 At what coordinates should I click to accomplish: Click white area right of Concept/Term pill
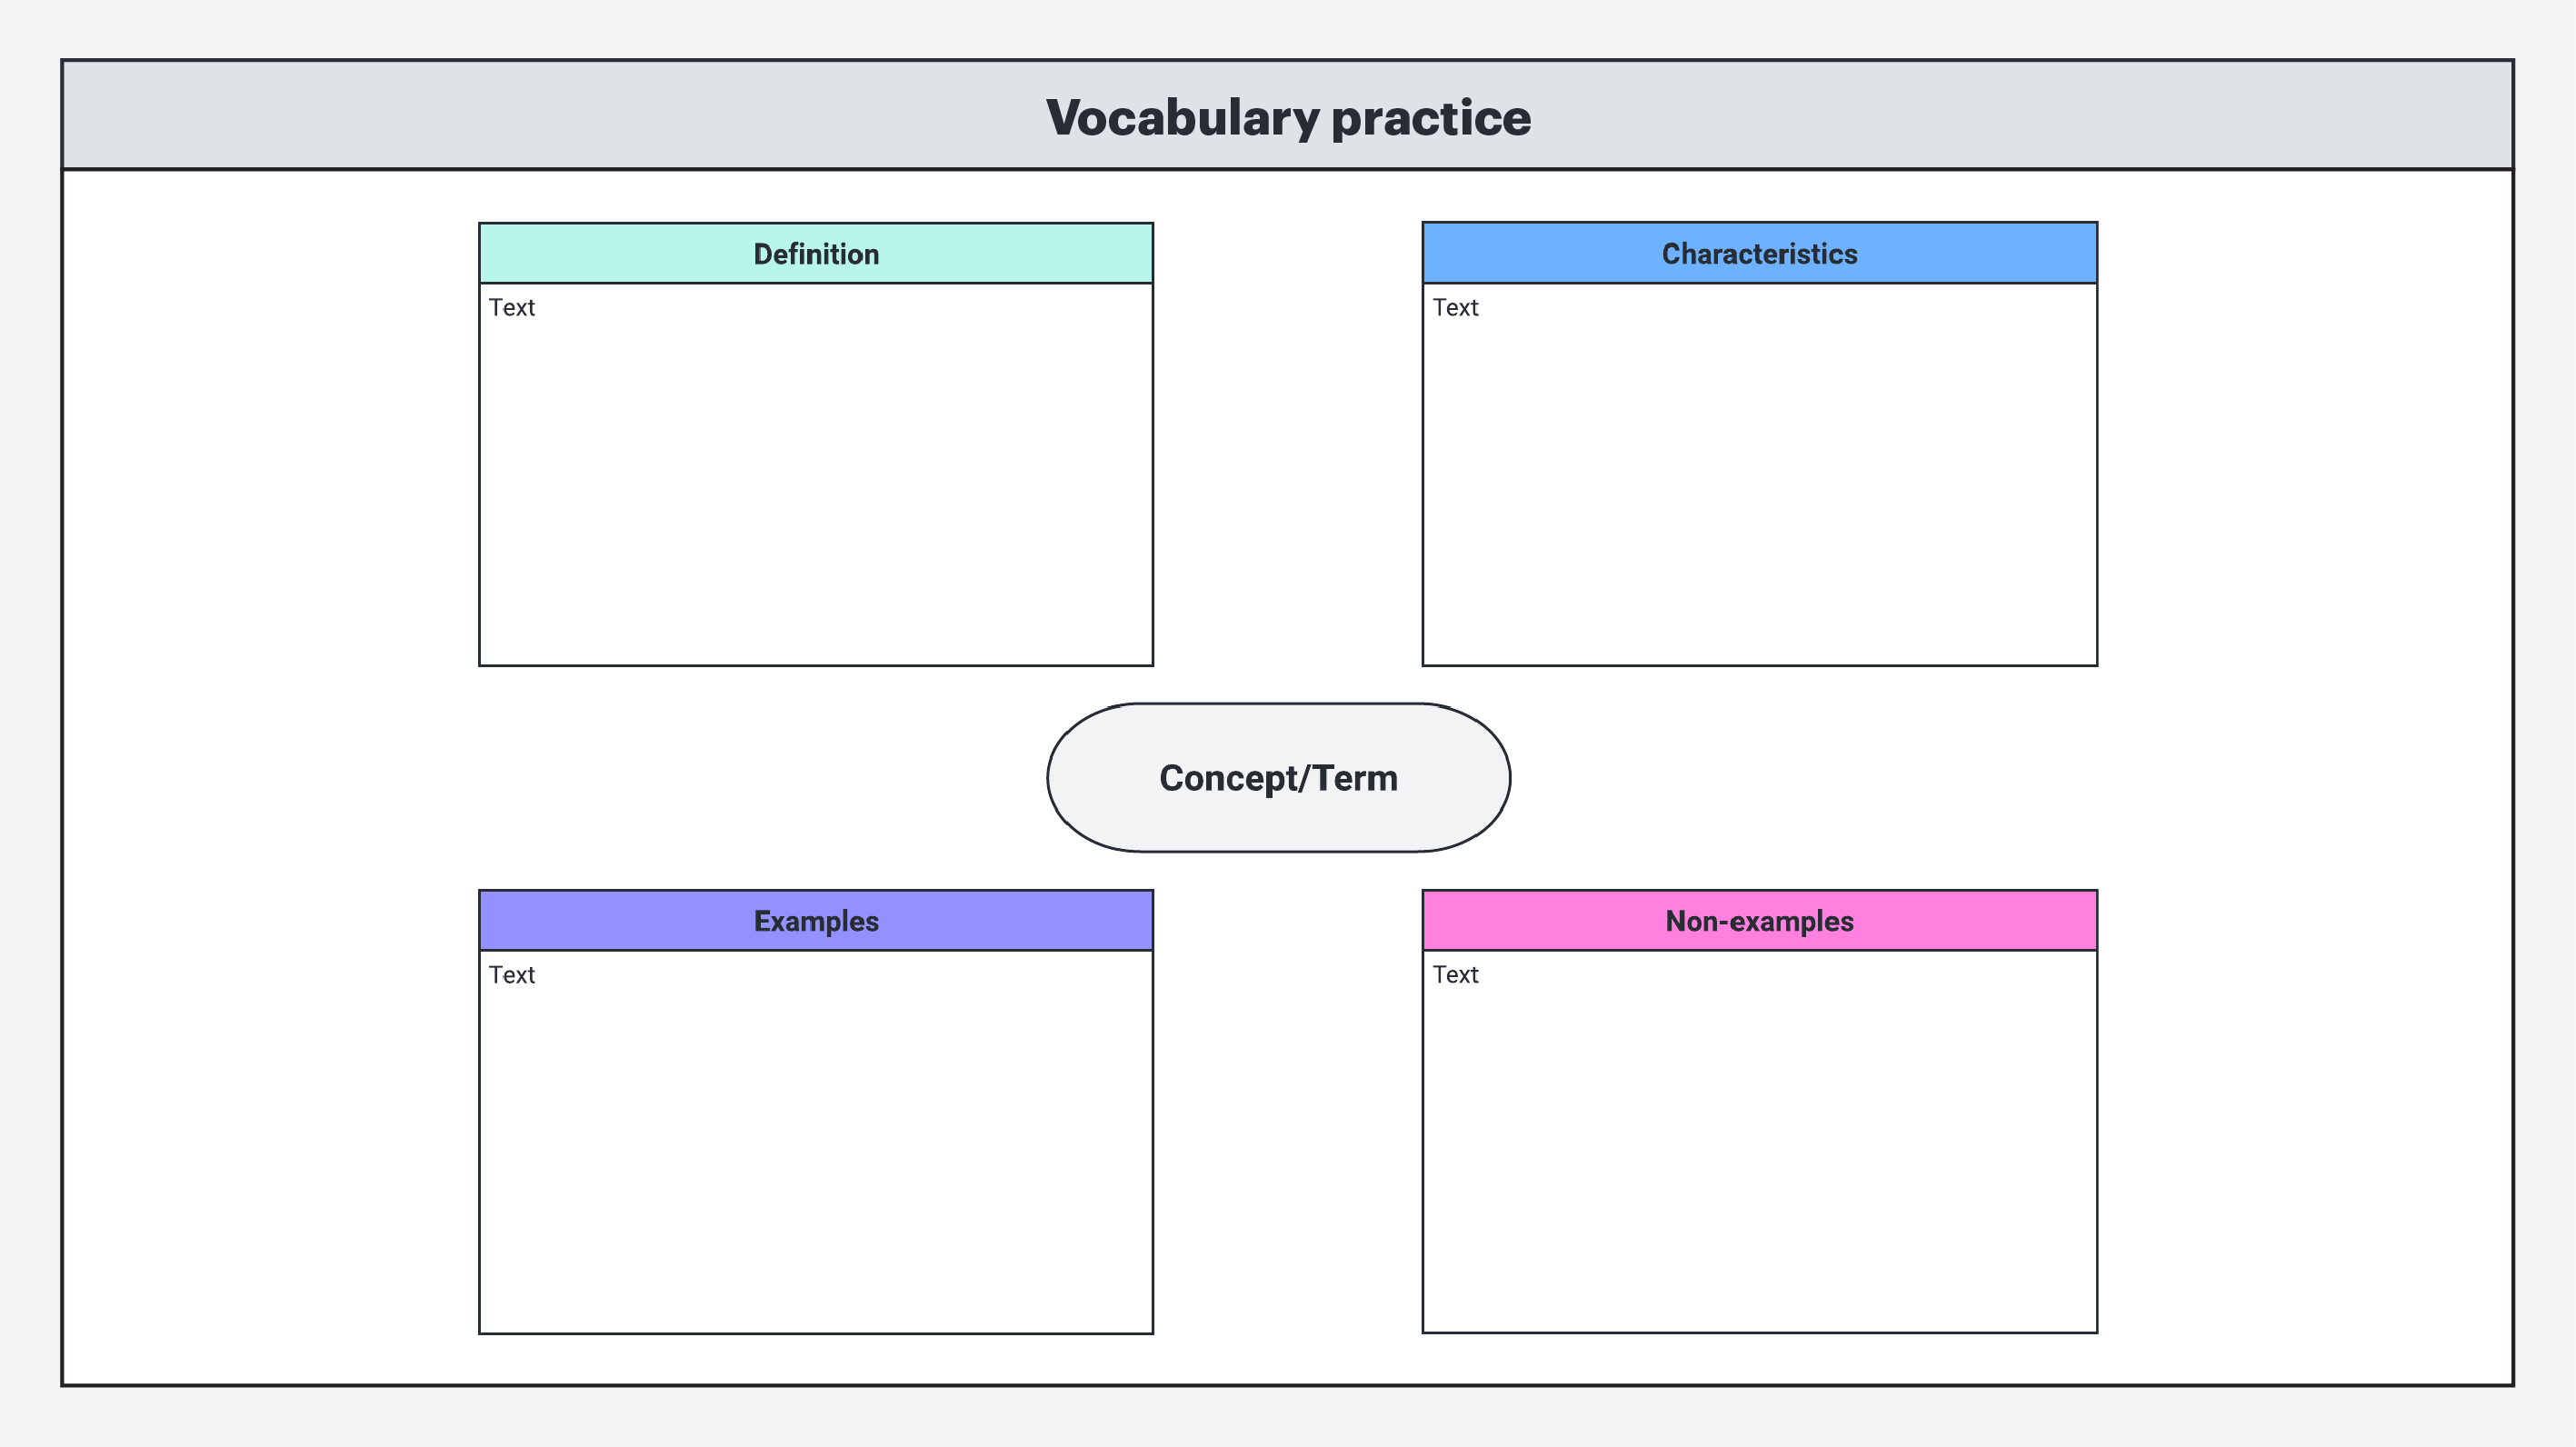pyautogui.click(x=1800, y=778)
